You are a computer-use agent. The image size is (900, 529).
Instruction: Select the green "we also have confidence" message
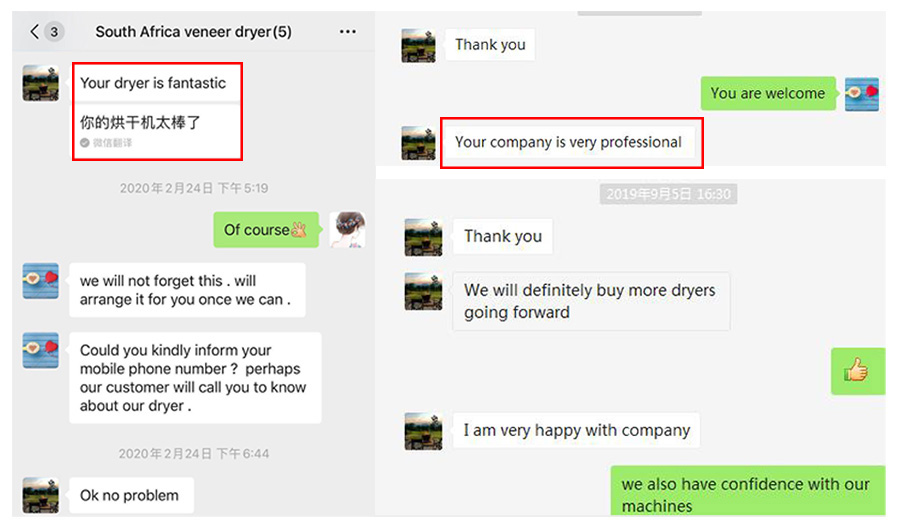coord(748,491)
